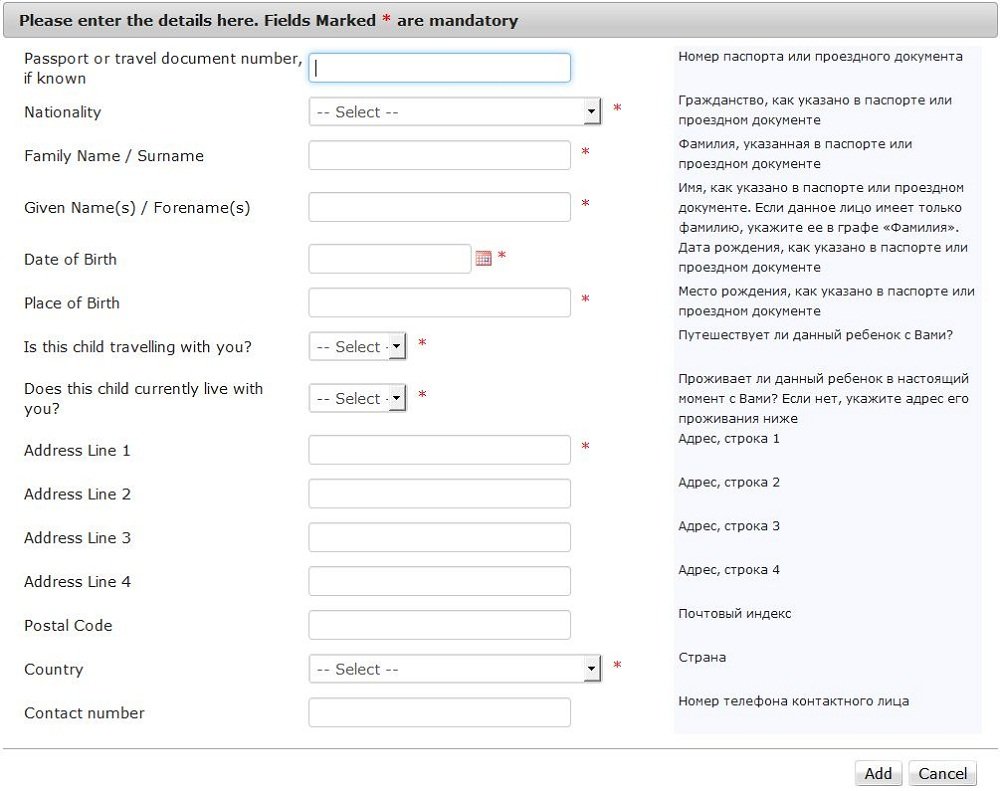Screen dimensions: 1000x791
Task: Click the Given Name(s) / Forename(s) field
Action: (x=439, y=207)
